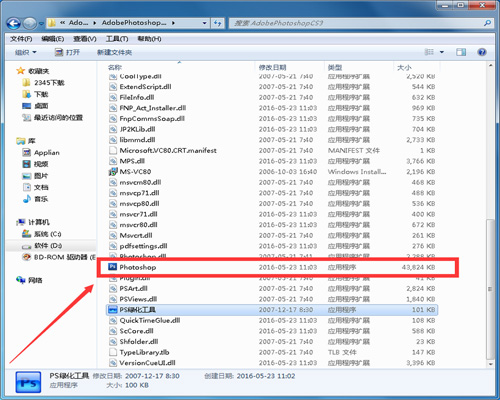This screenshot has height=400, width=500.
Task: Click the Back navigation arrow
Action: point(14,23)
